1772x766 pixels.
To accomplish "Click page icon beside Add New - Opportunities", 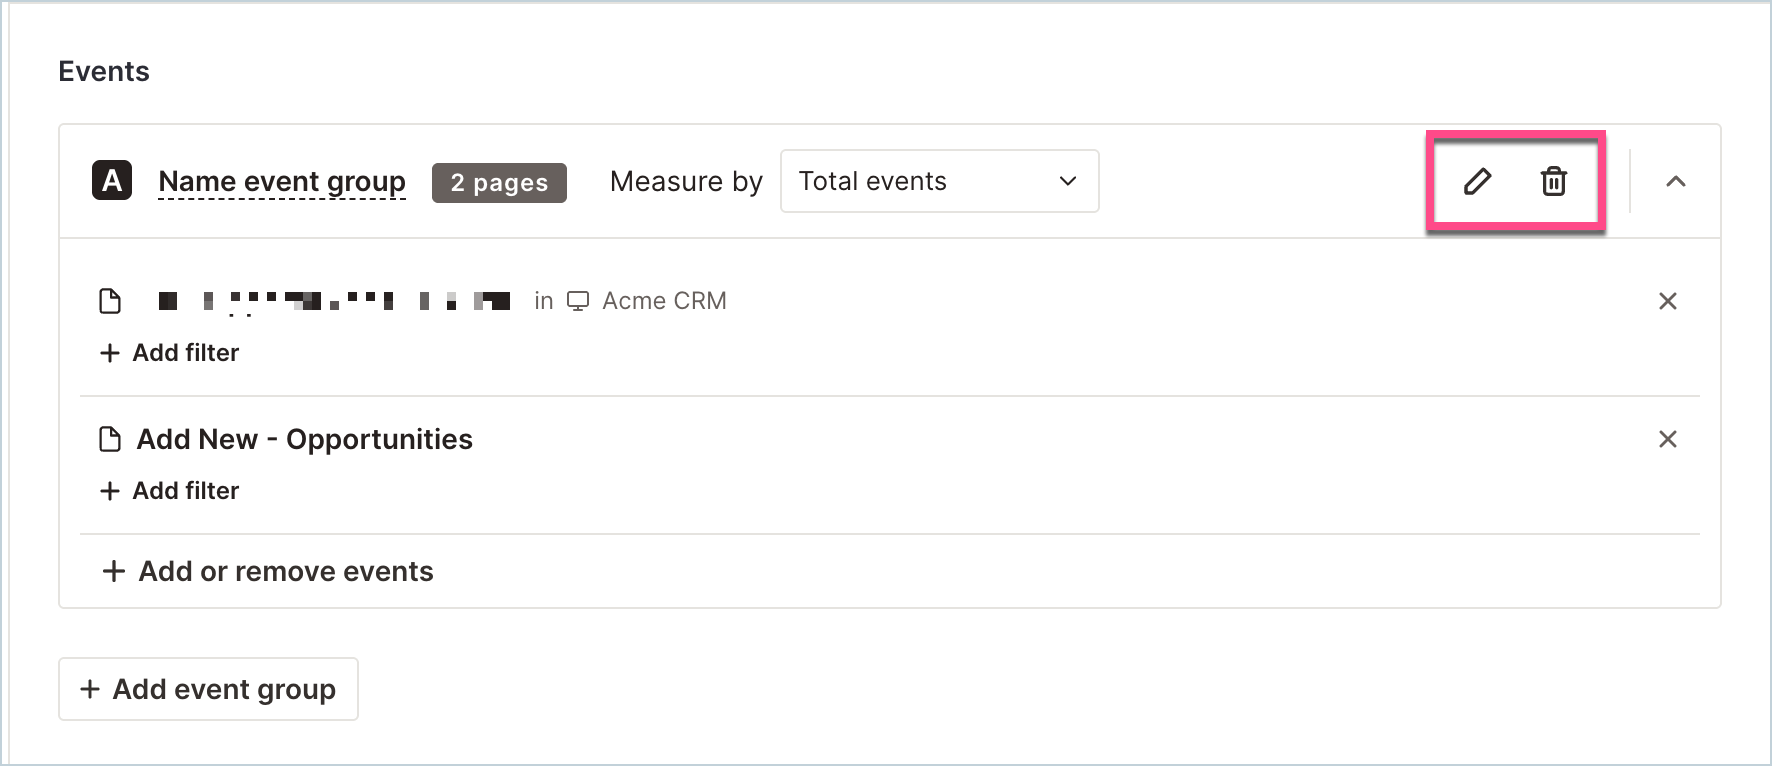I will [110, 439].
